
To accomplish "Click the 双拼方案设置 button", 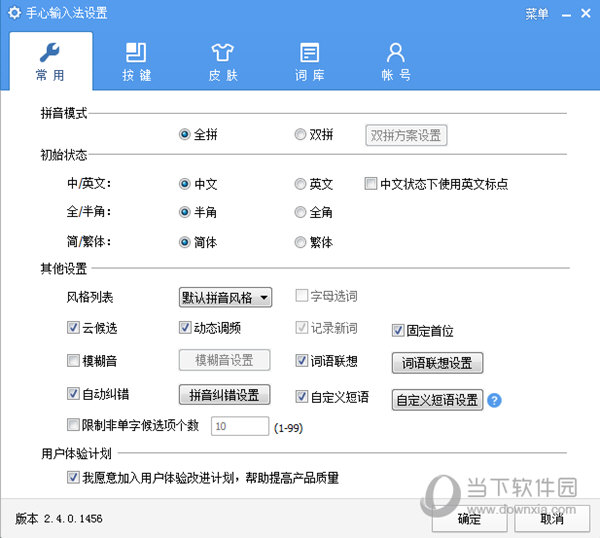I will (x=406, y=135).
